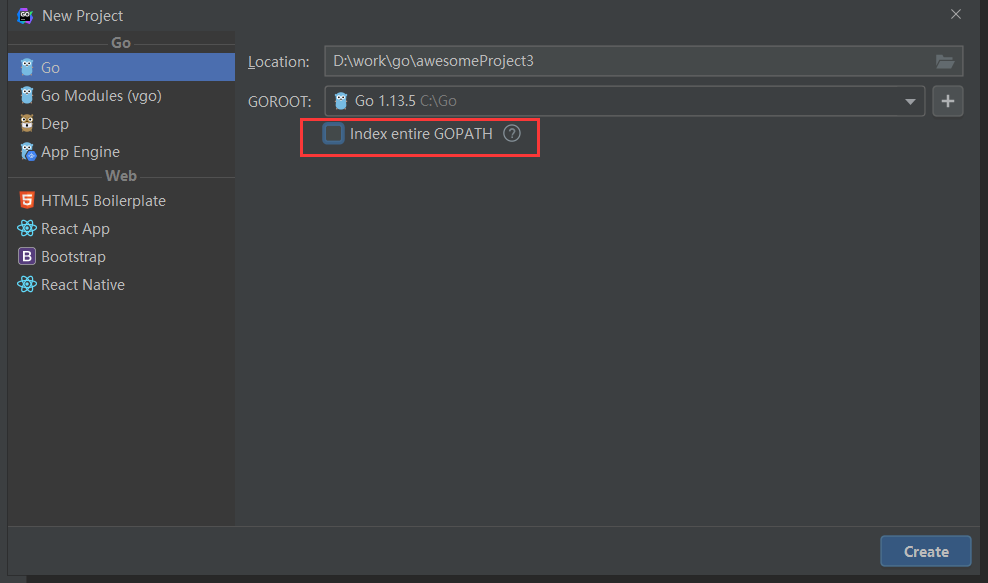This screenshot has height=583, width=988.
Task: Close the New Project dialog
Action: point(955,14)
